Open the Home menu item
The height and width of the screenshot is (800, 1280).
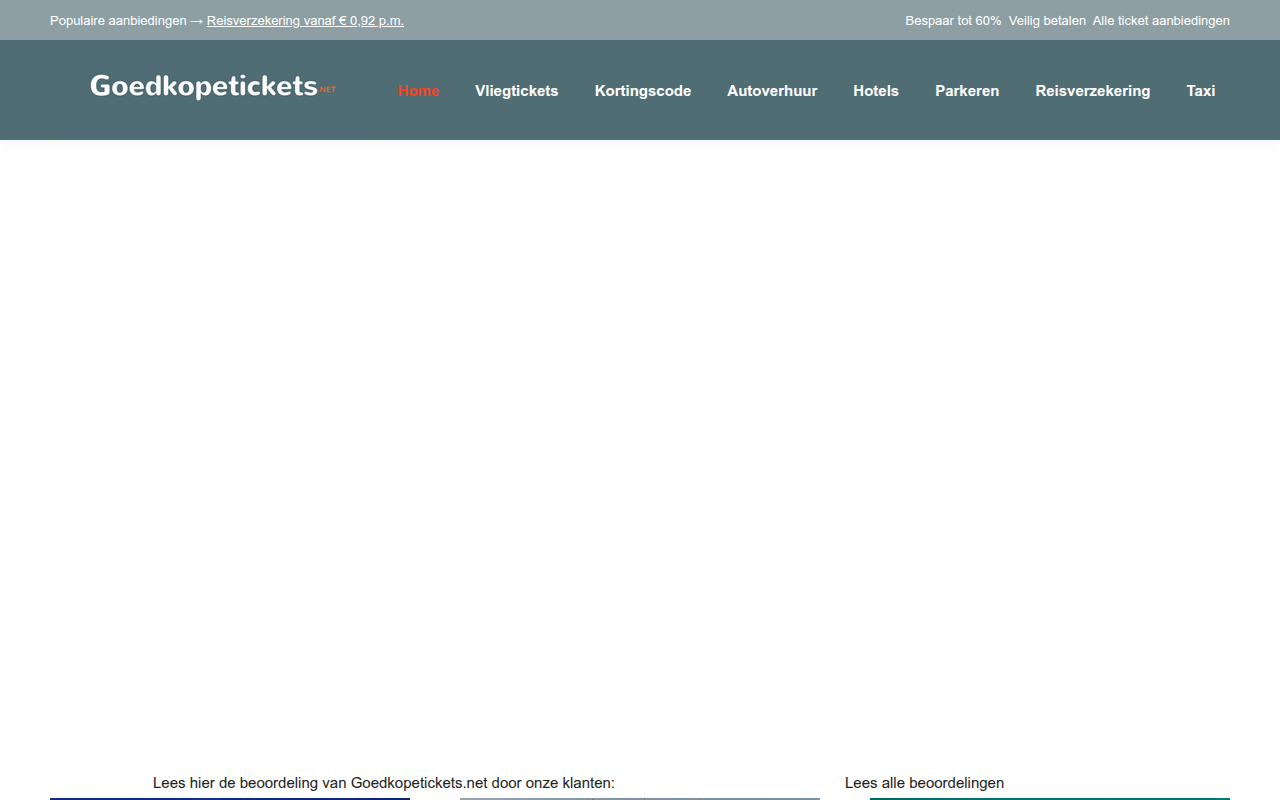pos(419,91)
